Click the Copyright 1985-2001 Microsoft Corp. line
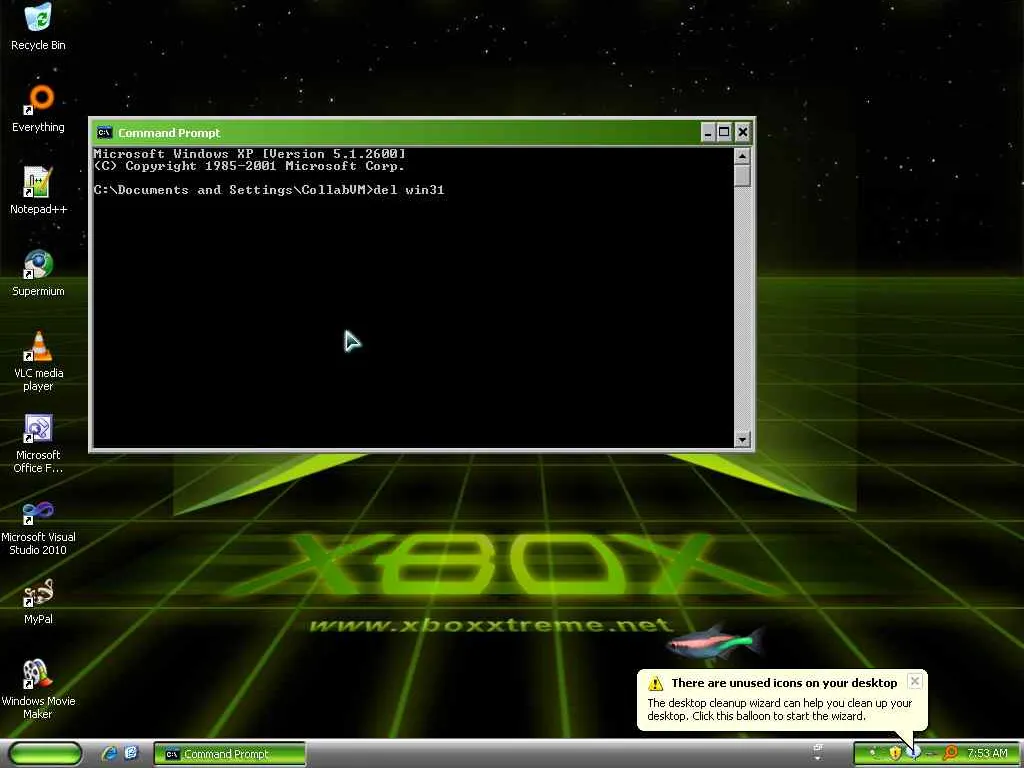The height and width of the screenshot is (768, 1024). pyautogui.click(x=249, y=166)
